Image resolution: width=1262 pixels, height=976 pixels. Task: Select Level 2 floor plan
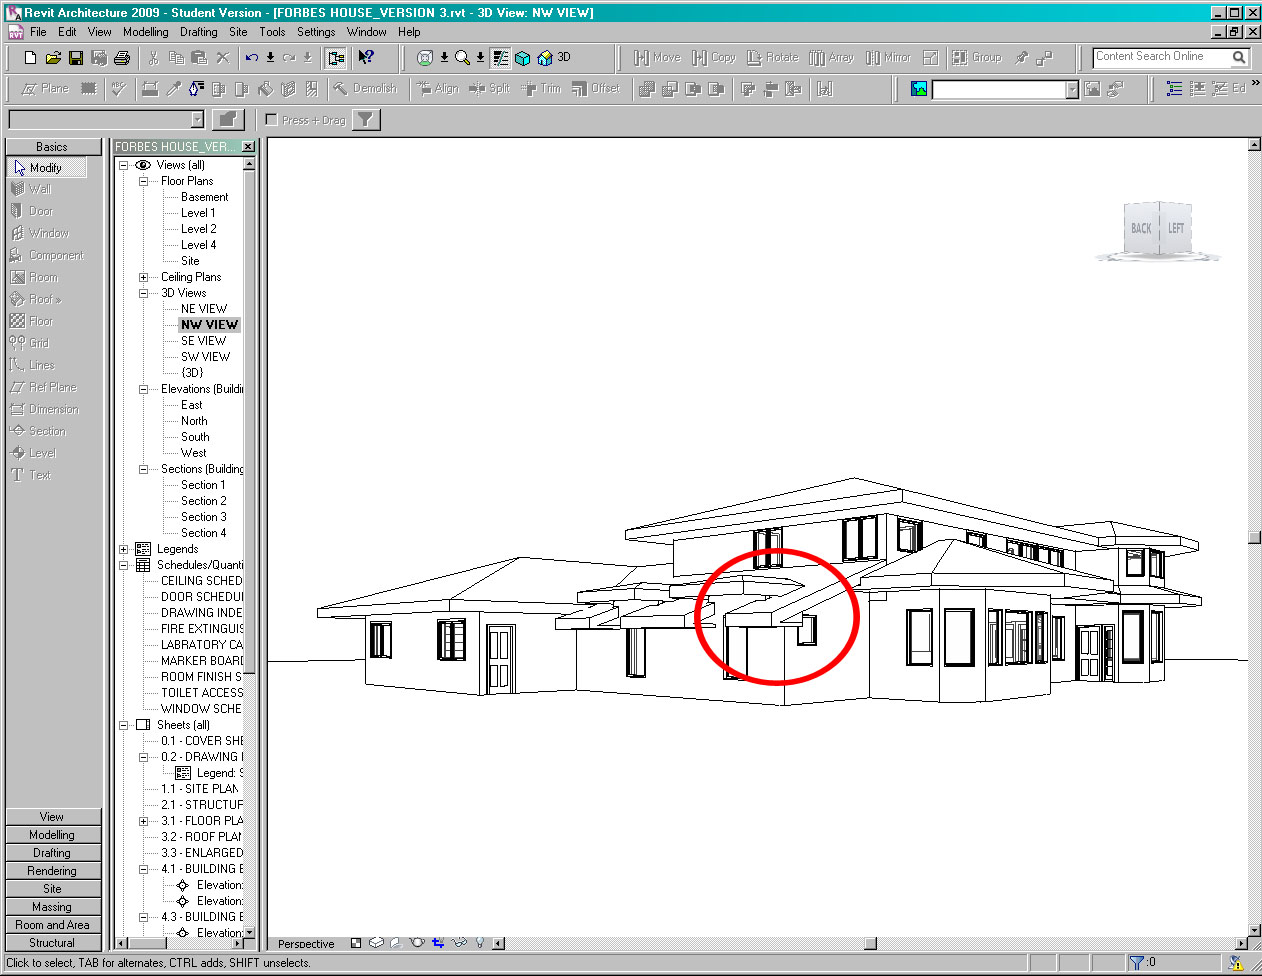(198, 229)
